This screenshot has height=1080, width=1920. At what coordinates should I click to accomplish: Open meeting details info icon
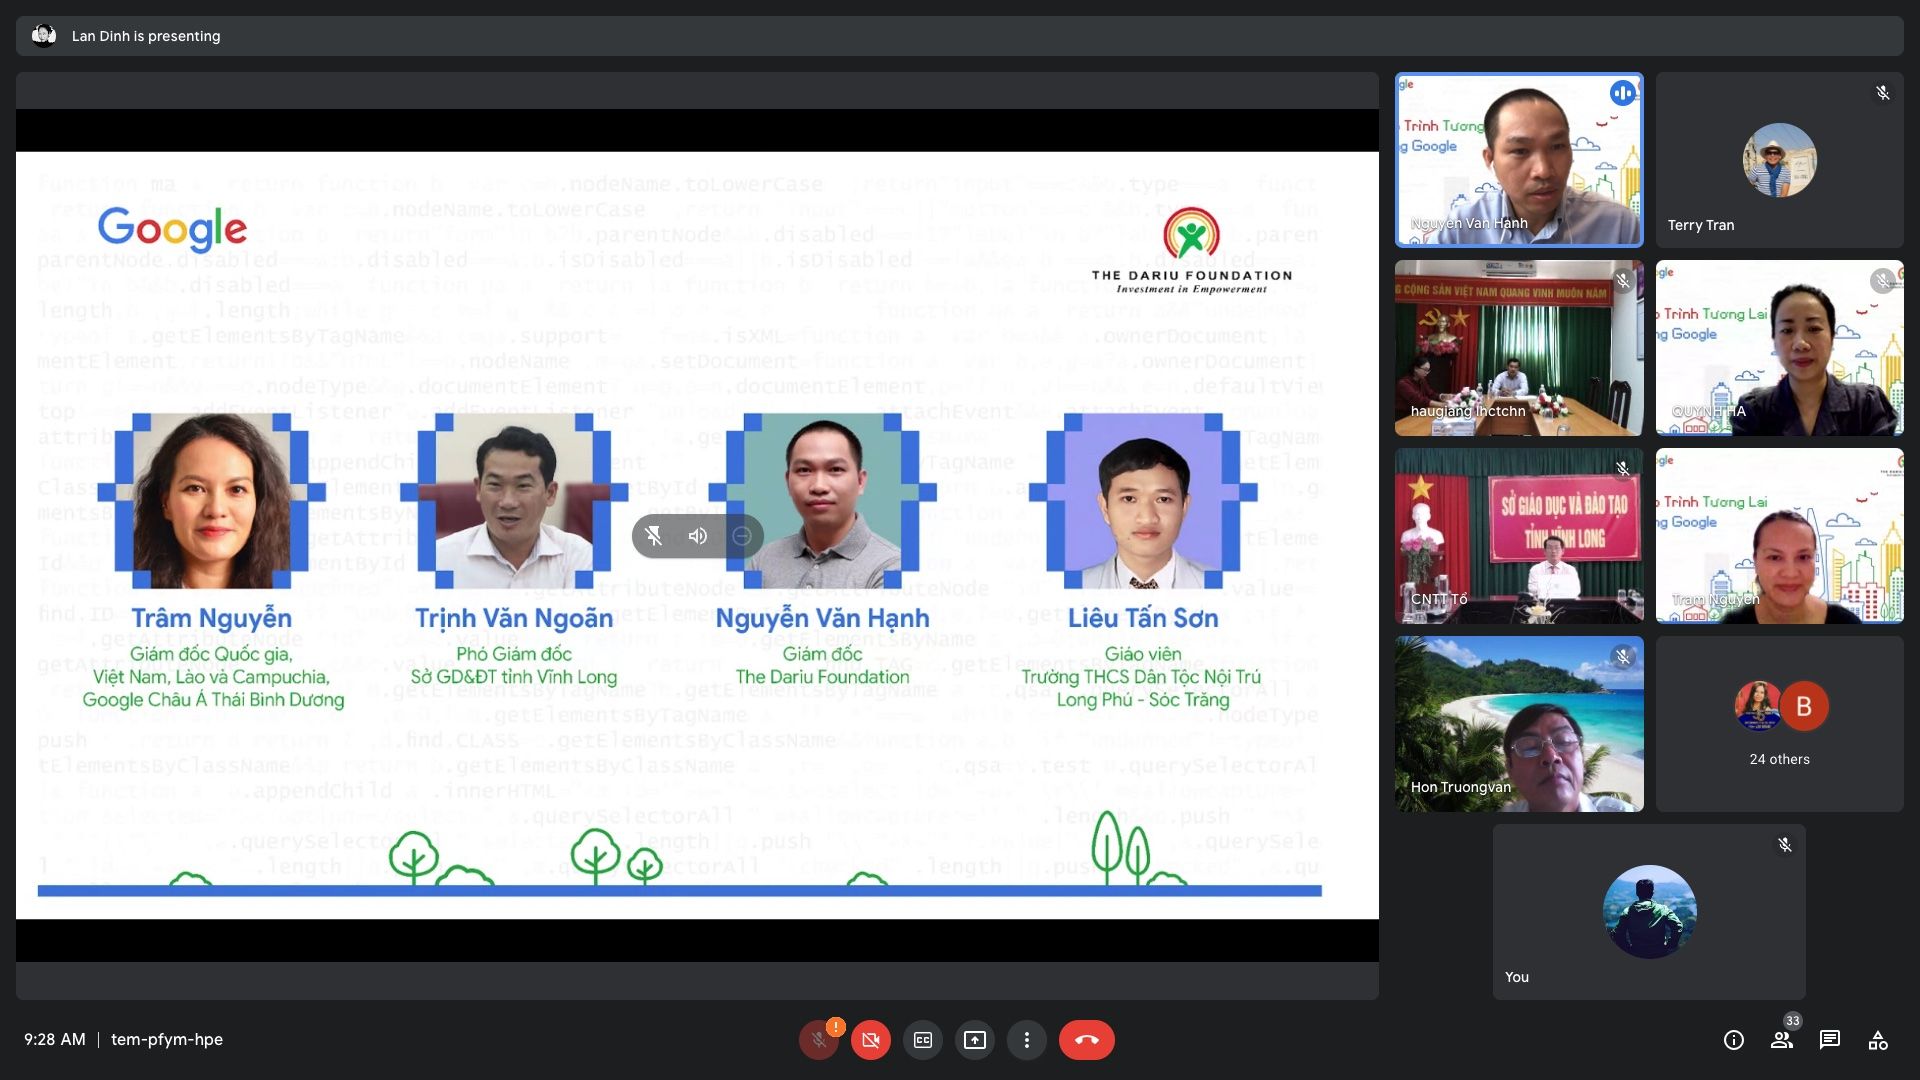click(1734, 1040)
